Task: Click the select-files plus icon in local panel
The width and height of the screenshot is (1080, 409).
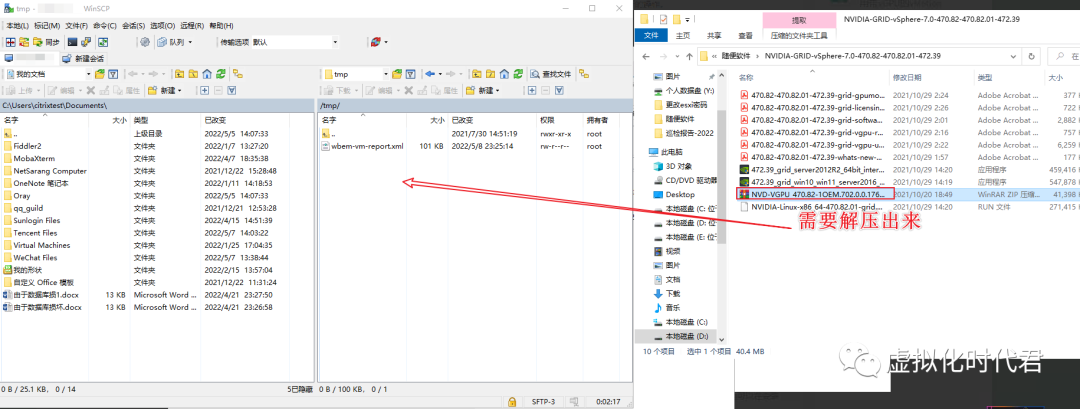Action: pyautogui.click(x=205, y=90)
